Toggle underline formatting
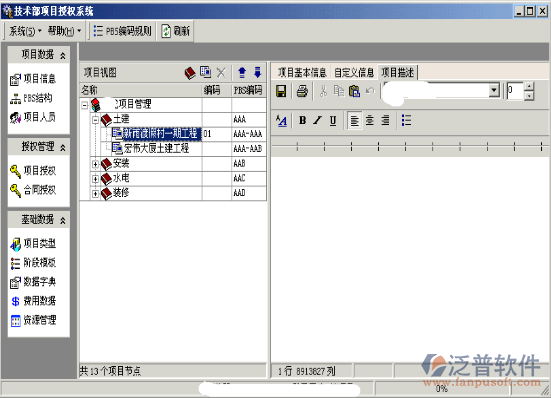The width and height of the screenshot is (551, 398). coord(333,120)
